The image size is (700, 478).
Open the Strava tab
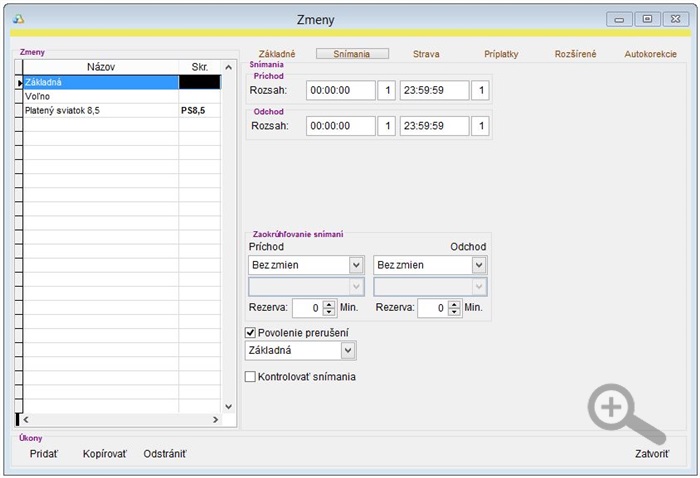426,54
